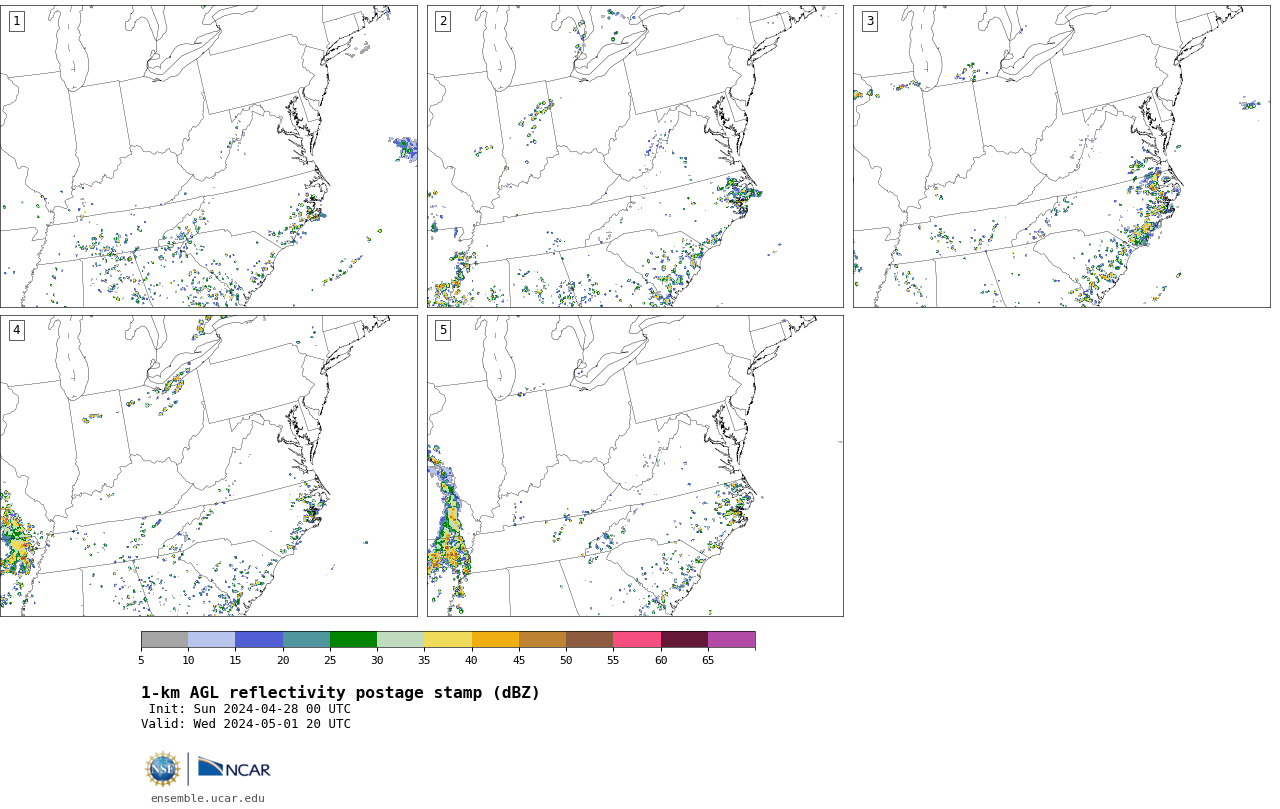Click the number 5 panel label

(443, 330)
